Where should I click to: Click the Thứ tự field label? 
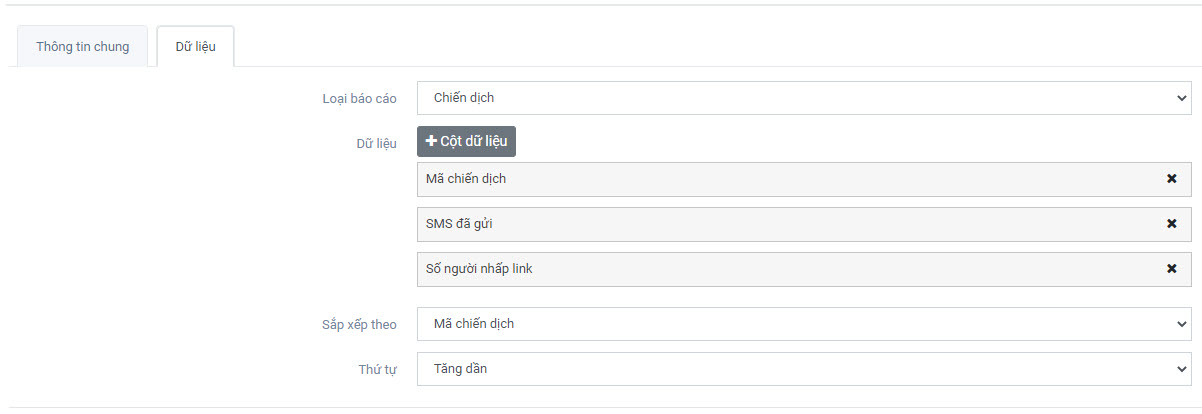(377, 370)
